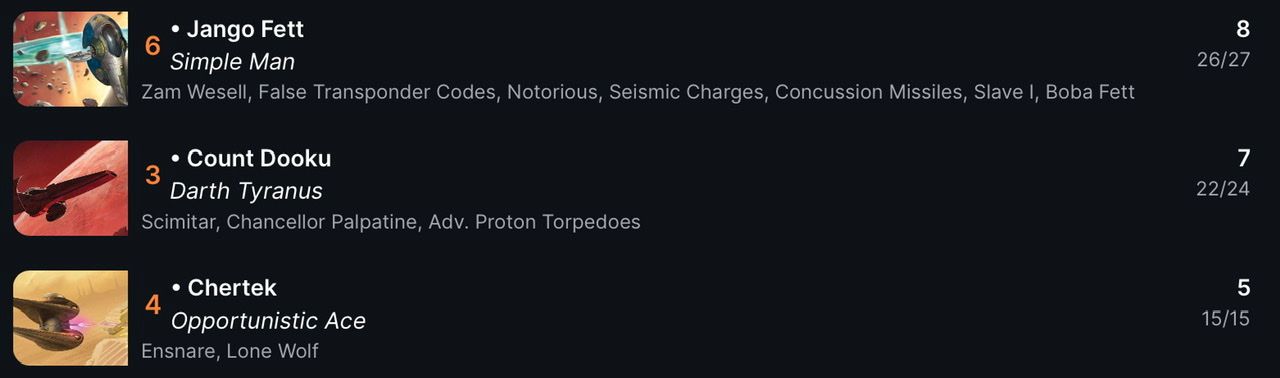Click the orange initiative 3 number
Screen dimensions: 1280x378
153,175
